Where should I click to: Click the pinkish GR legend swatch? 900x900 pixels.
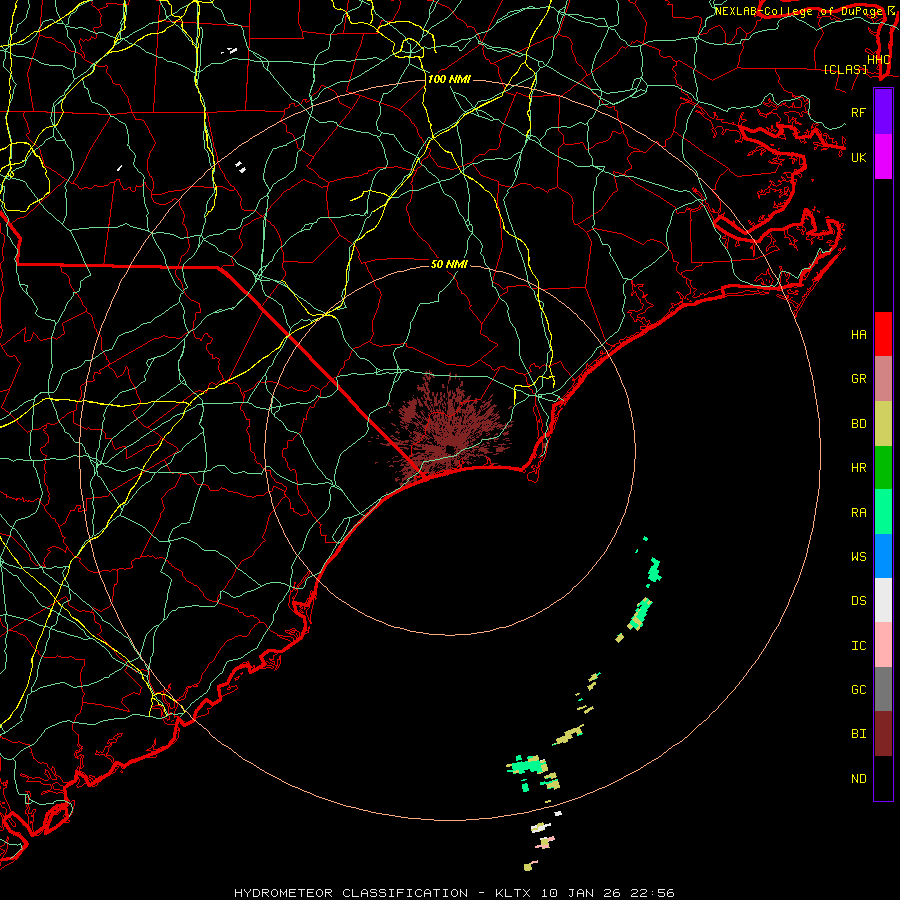(x=883, y=379)
